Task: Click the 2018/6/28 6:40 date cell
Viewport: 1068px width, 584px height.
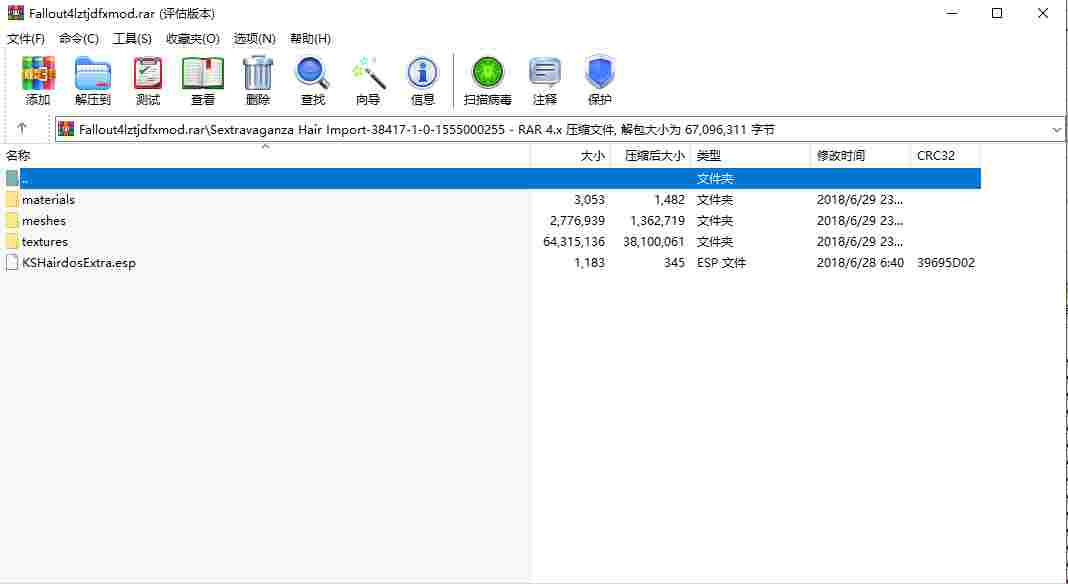Action: pyautogui.click(x=860, y=262)
